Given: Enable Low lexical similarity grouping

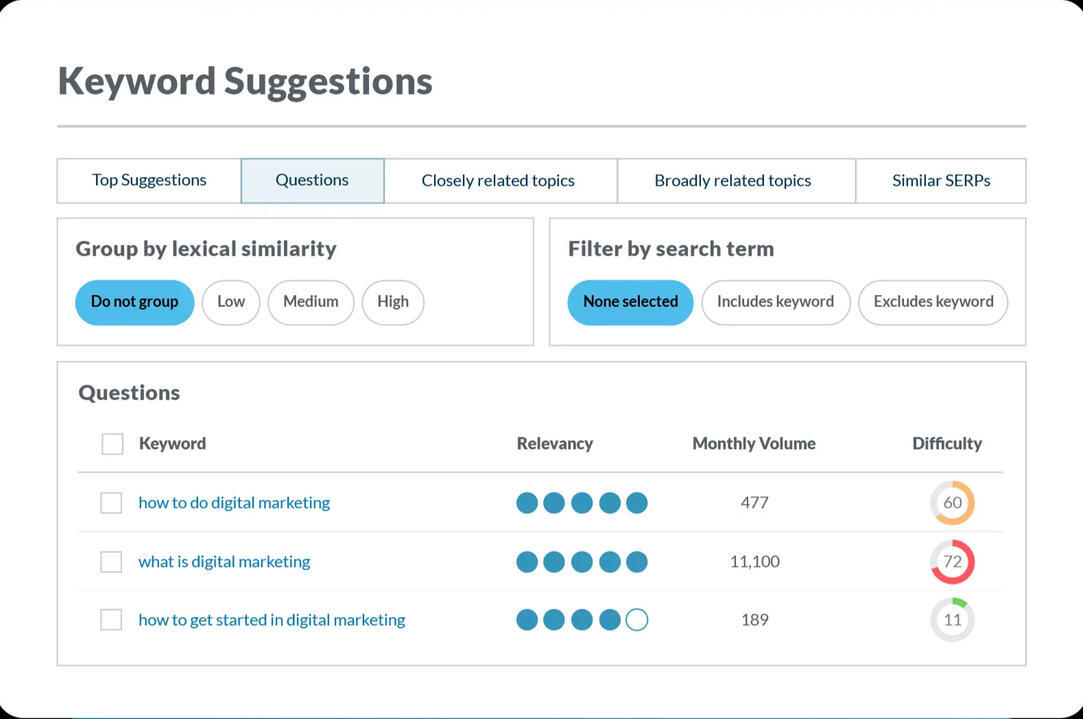Looking at the screenshot, I should tap(230, 302).
